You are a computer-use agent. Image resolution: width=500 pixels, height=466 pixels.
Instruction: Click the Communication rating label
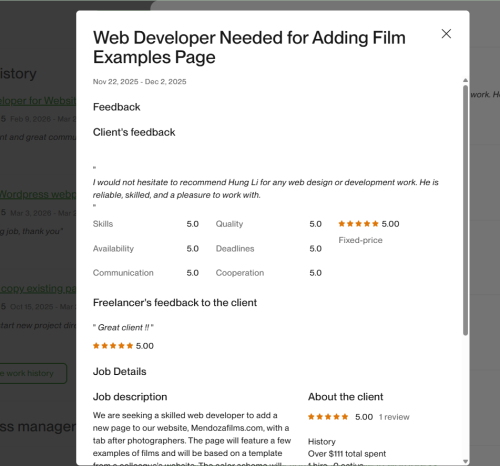coord(123,273)
